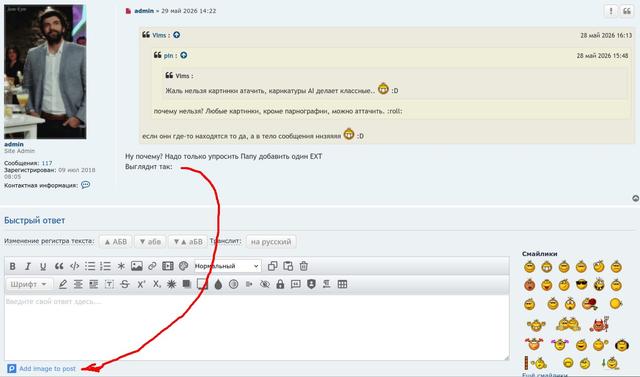This screenshot has width=640, height=377.
Task: Quote this post with top-right quote button
Action: (x=627, y=11)
